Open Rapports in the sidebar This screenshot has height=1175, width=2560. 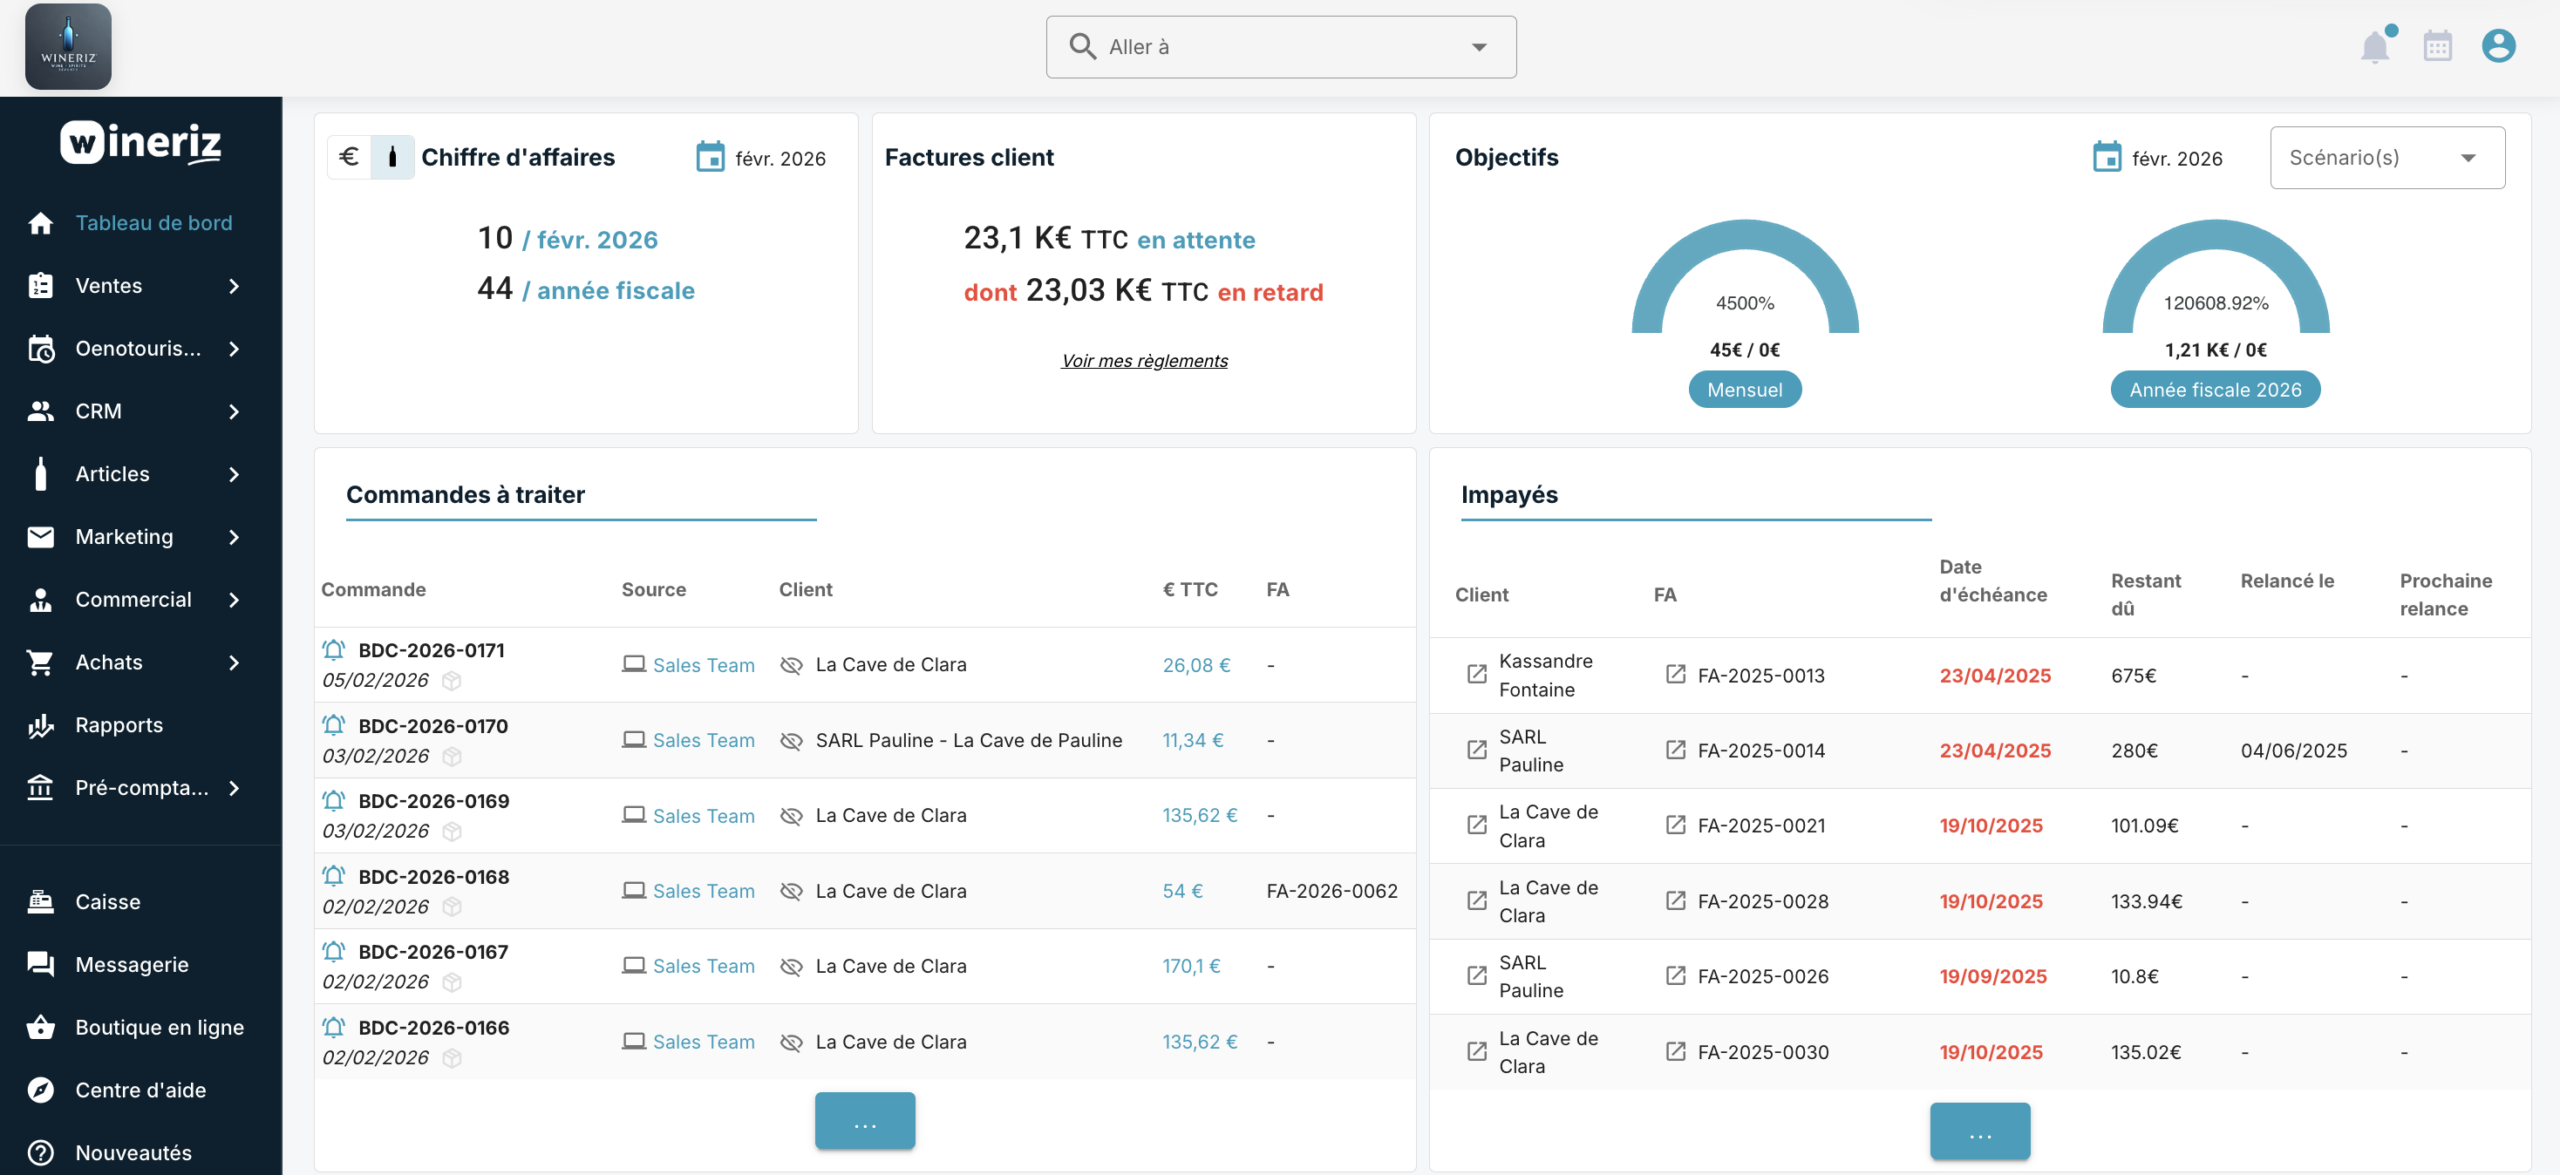(x=119, y=725)
